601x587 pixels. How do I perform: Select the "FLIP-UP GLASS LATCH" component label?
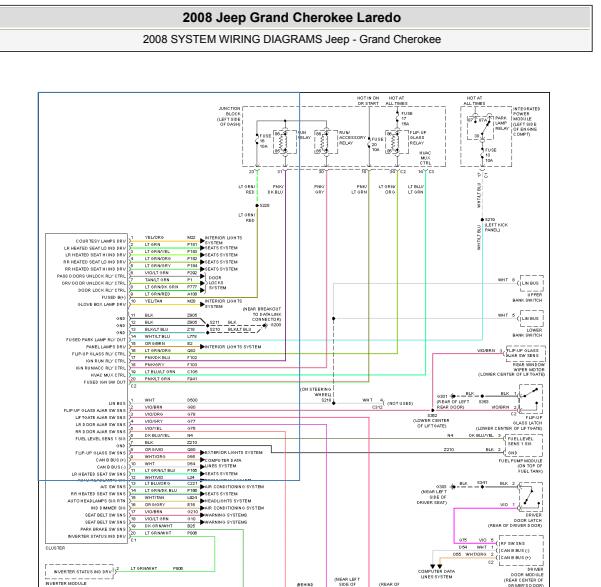527,420
